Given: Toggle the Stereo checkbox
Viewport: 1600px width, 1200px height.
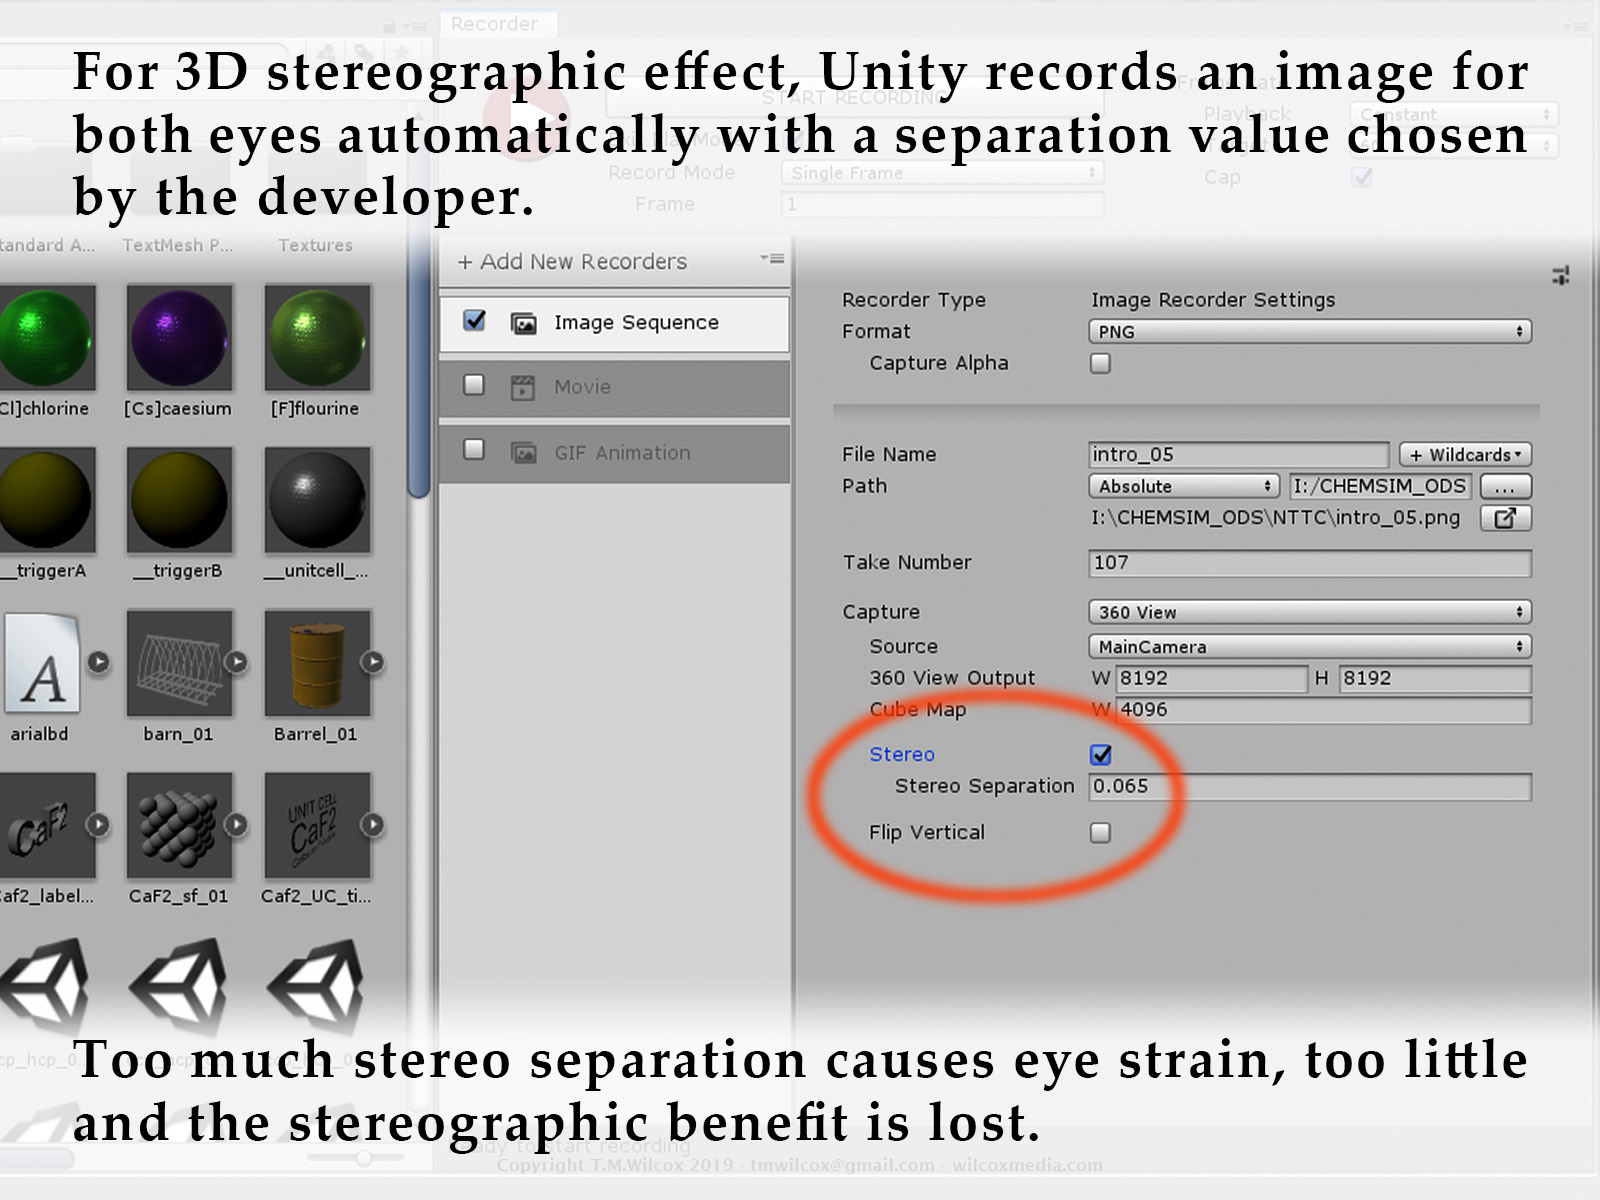Looking at the screenshot, I should (x=1100, y=754).
